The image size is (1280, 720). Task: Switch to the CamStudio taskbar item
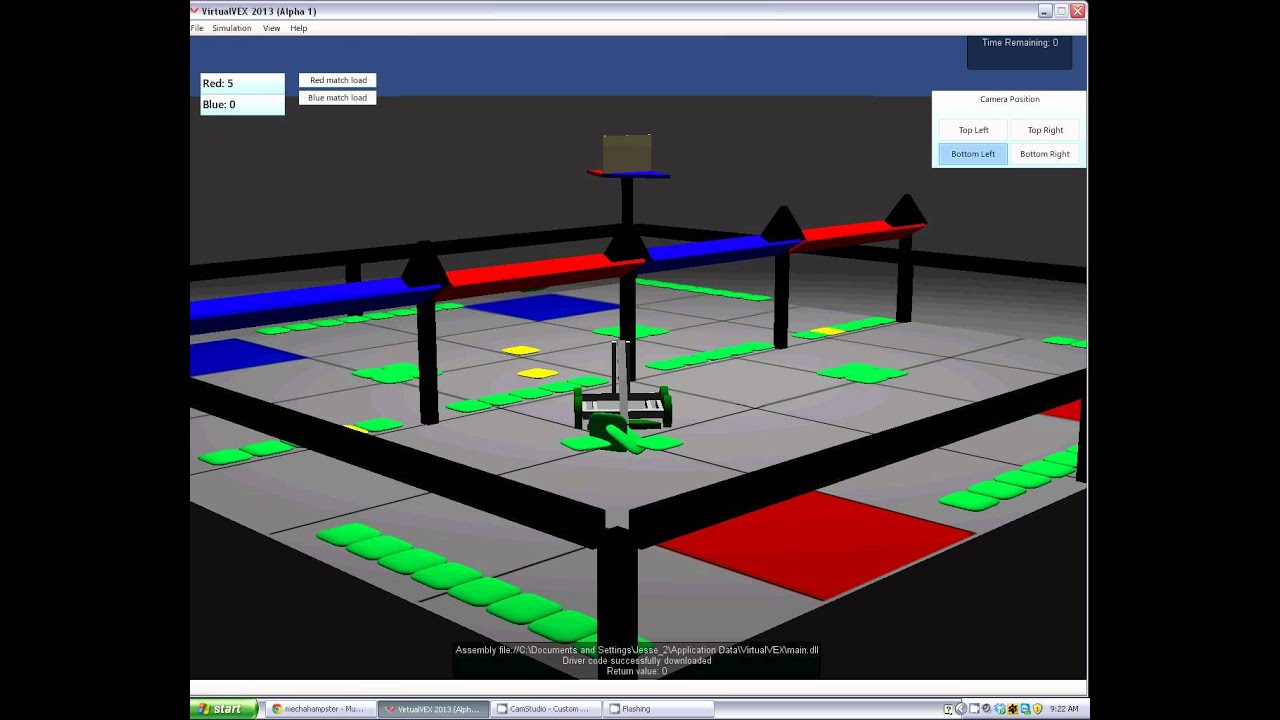click(x=546, y=709)
